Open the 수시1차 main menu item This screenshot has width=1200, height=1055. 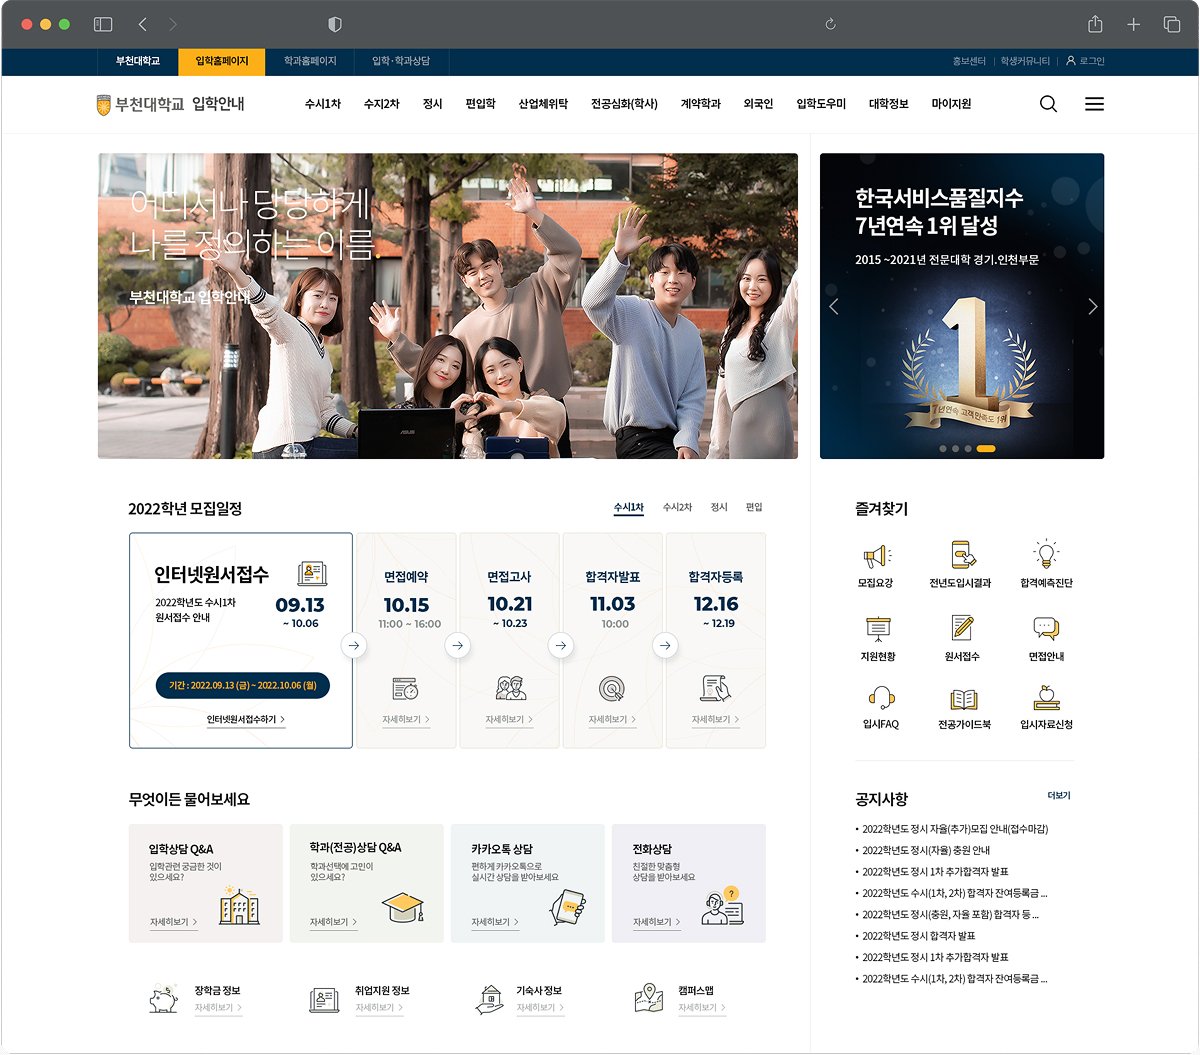[323, 104]
